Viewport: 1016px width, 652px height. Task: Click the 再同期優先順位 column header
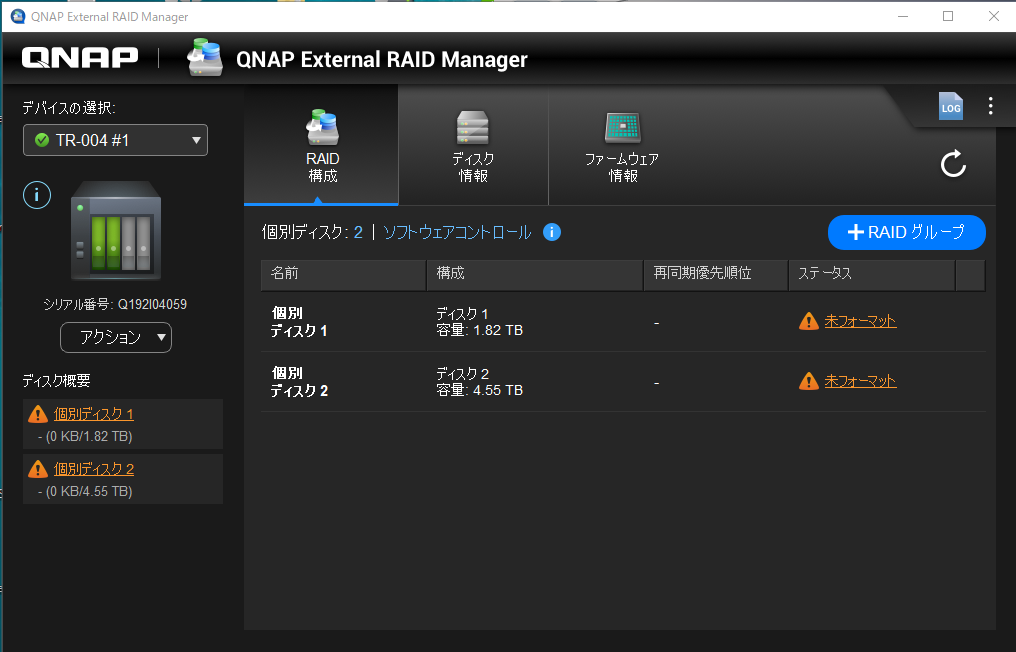tap(716, 275)
